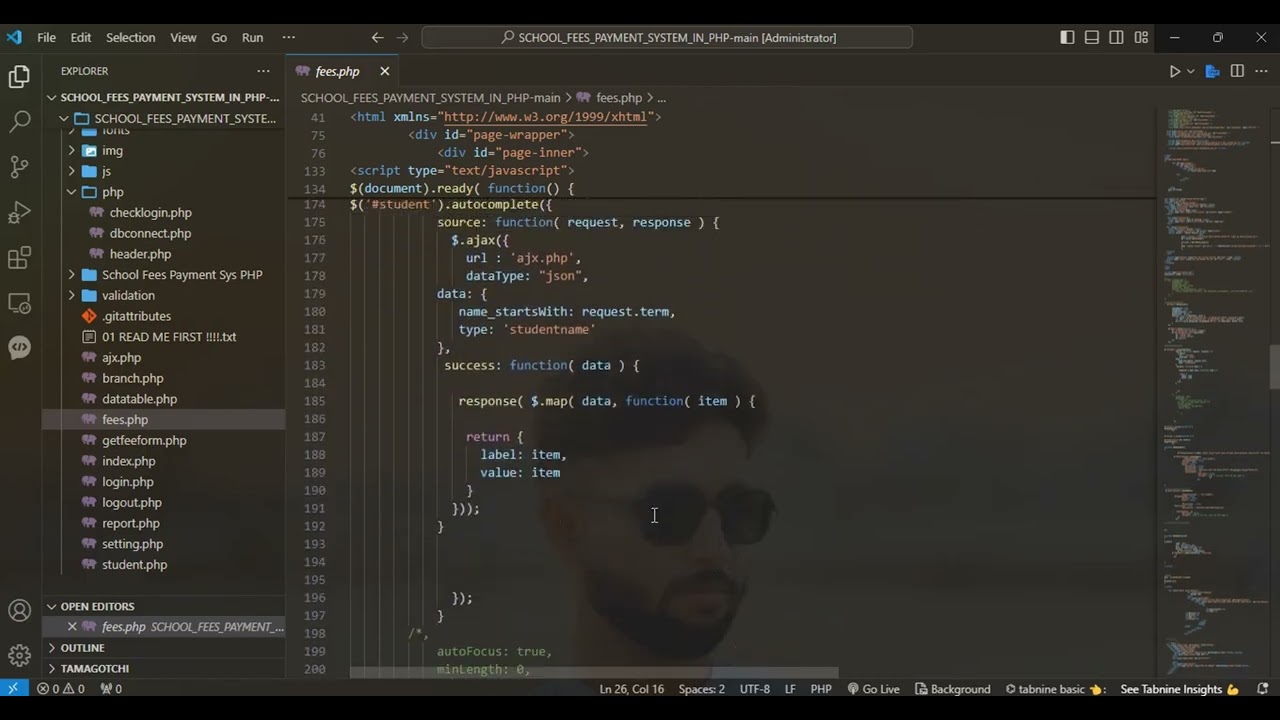The height and width of the screenshot is (720, 1280).
Task: Toggle the secondary side bar
Action: (x=1116, y=37)
